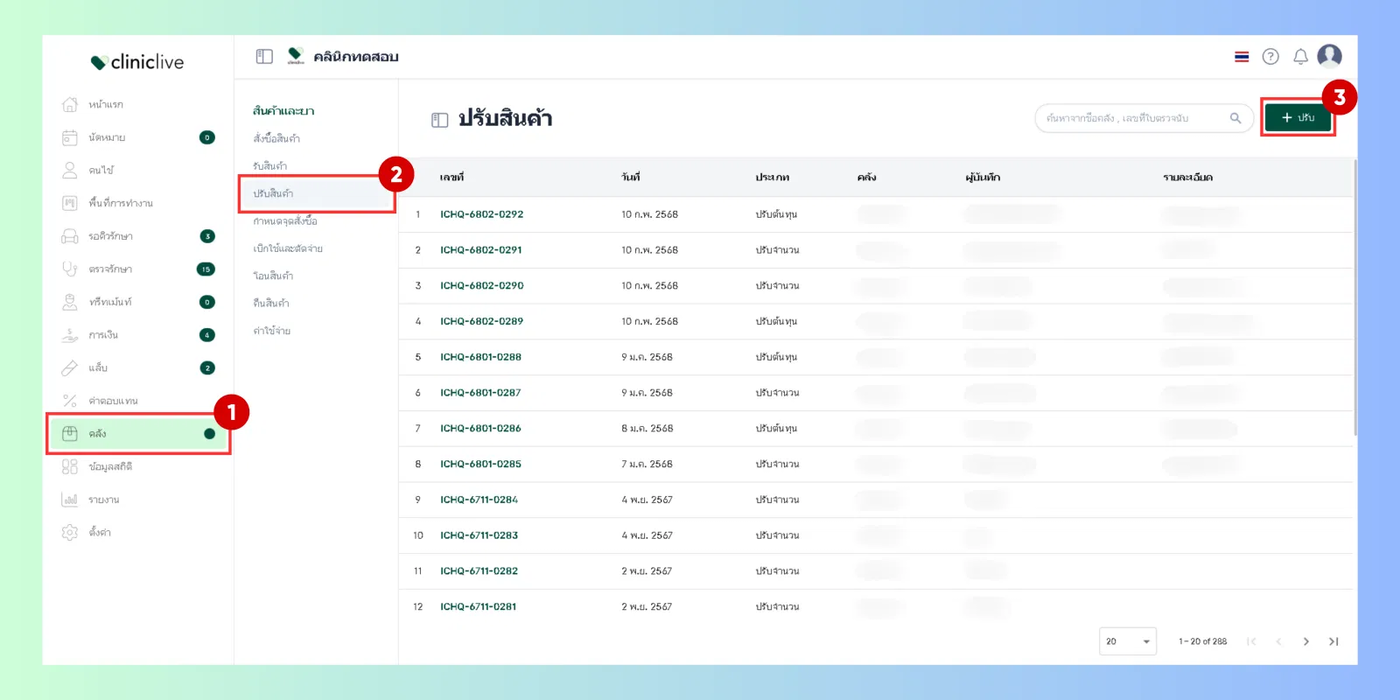Jump to the last page arrow
Image resolution: width=1400 pixels, height=700 pixels.
pos(1333,642)
